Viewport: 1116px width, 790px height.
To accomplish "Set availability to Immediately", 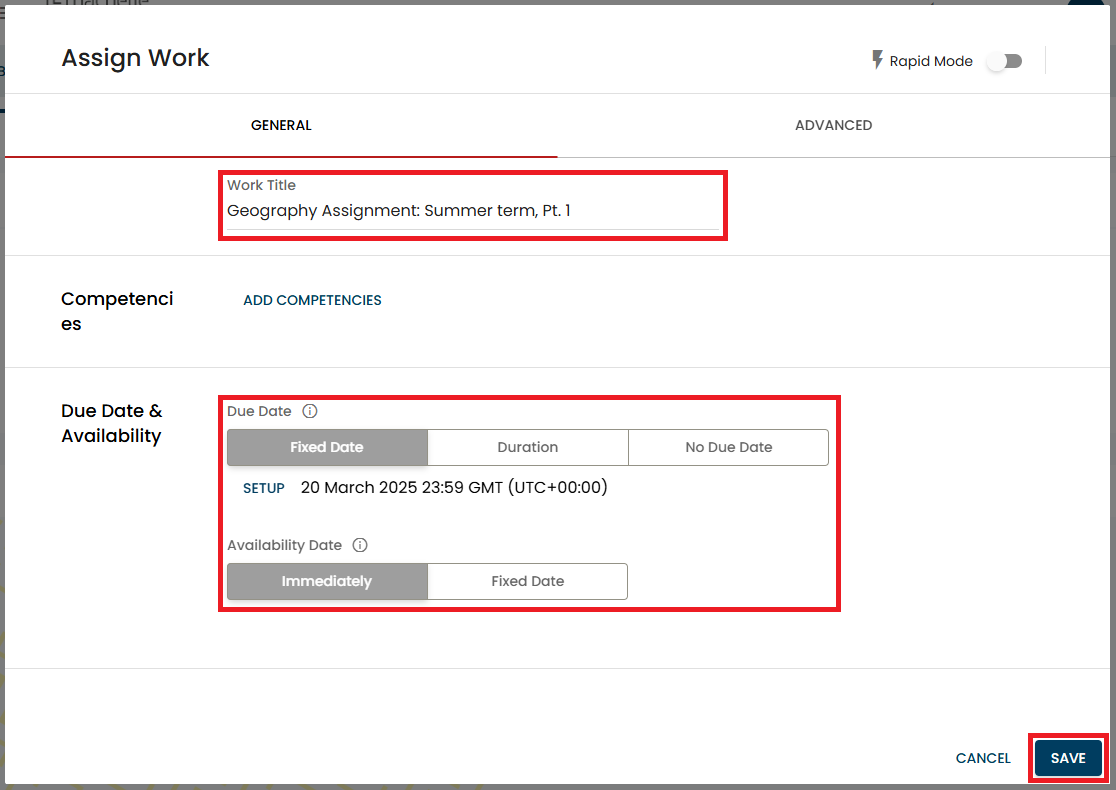I will click(327, 581).
